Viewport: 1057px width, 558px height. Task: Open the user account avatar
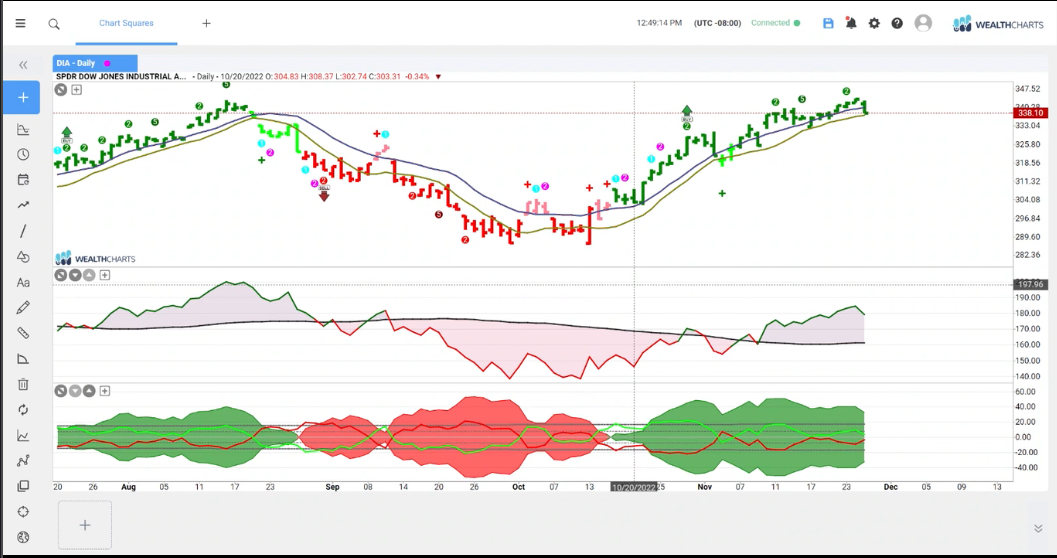tap(923, 23)
